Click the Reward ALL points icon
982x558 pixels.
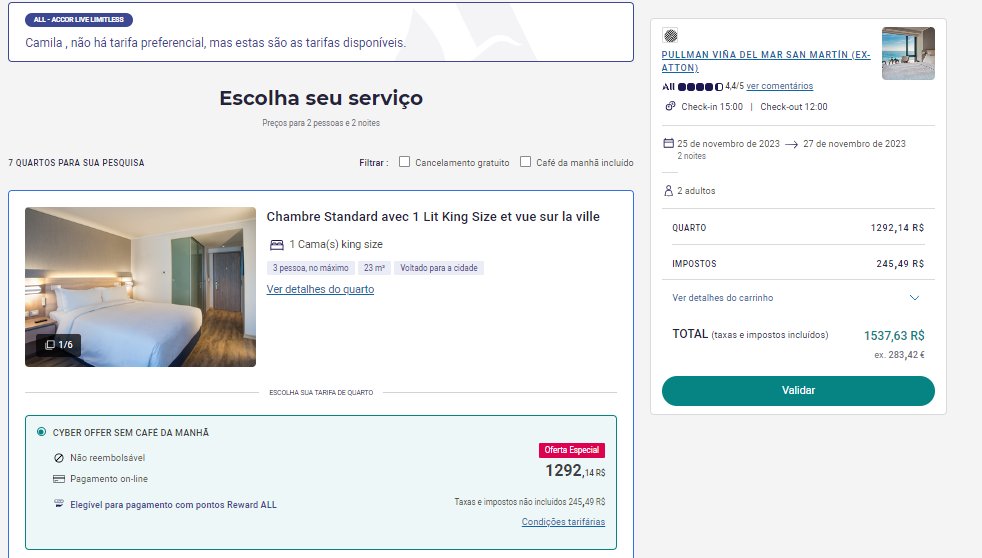pos(59,504)
